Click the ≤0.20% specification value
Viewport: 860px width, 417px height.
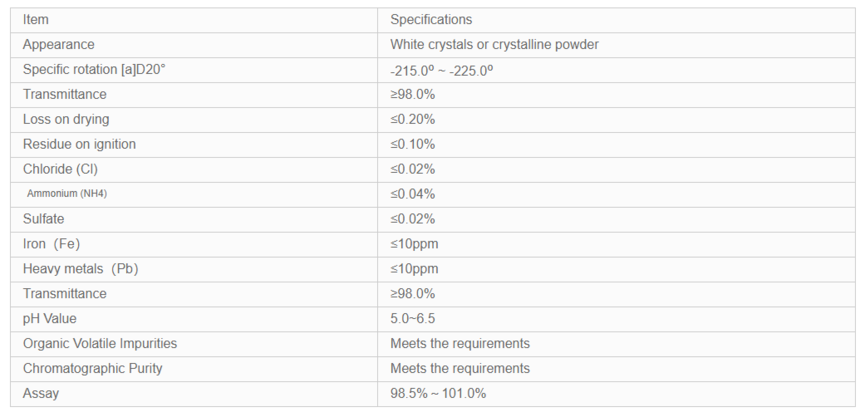[412, 120]
